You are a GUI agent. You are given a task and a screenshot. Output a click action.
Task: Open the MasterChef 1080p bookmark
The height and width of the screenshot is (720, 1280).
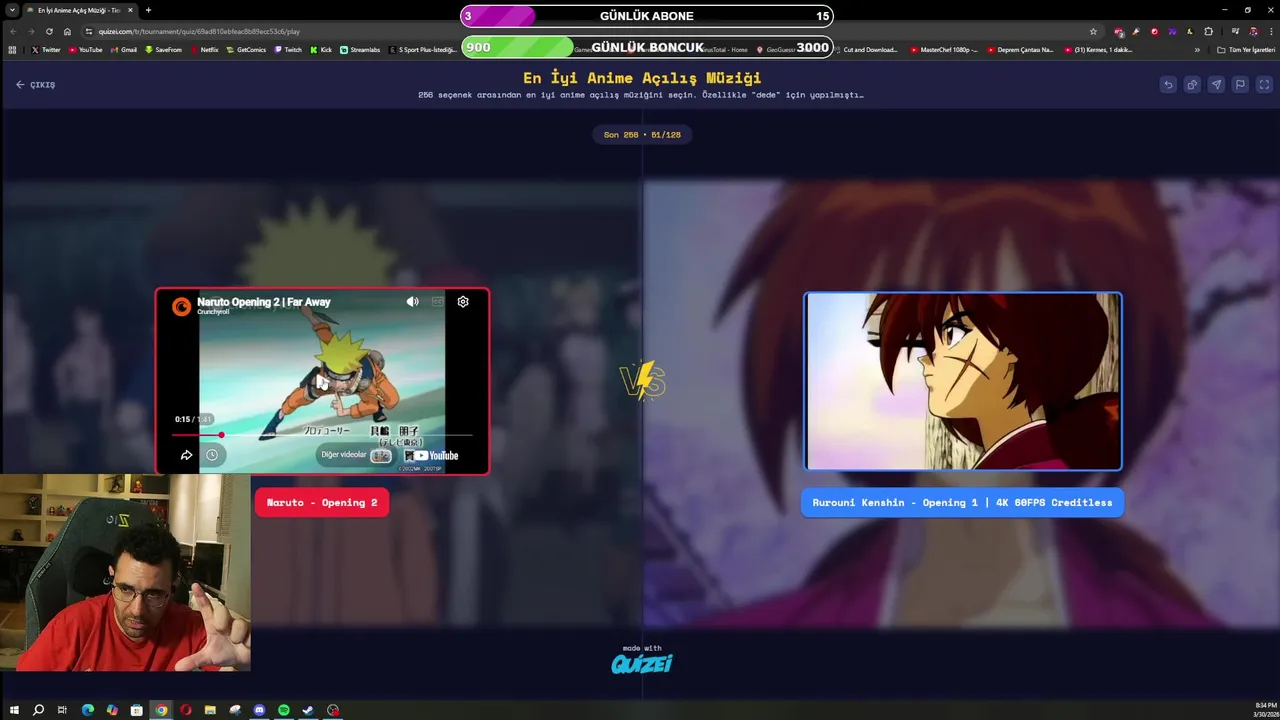[x=944, y=50]
